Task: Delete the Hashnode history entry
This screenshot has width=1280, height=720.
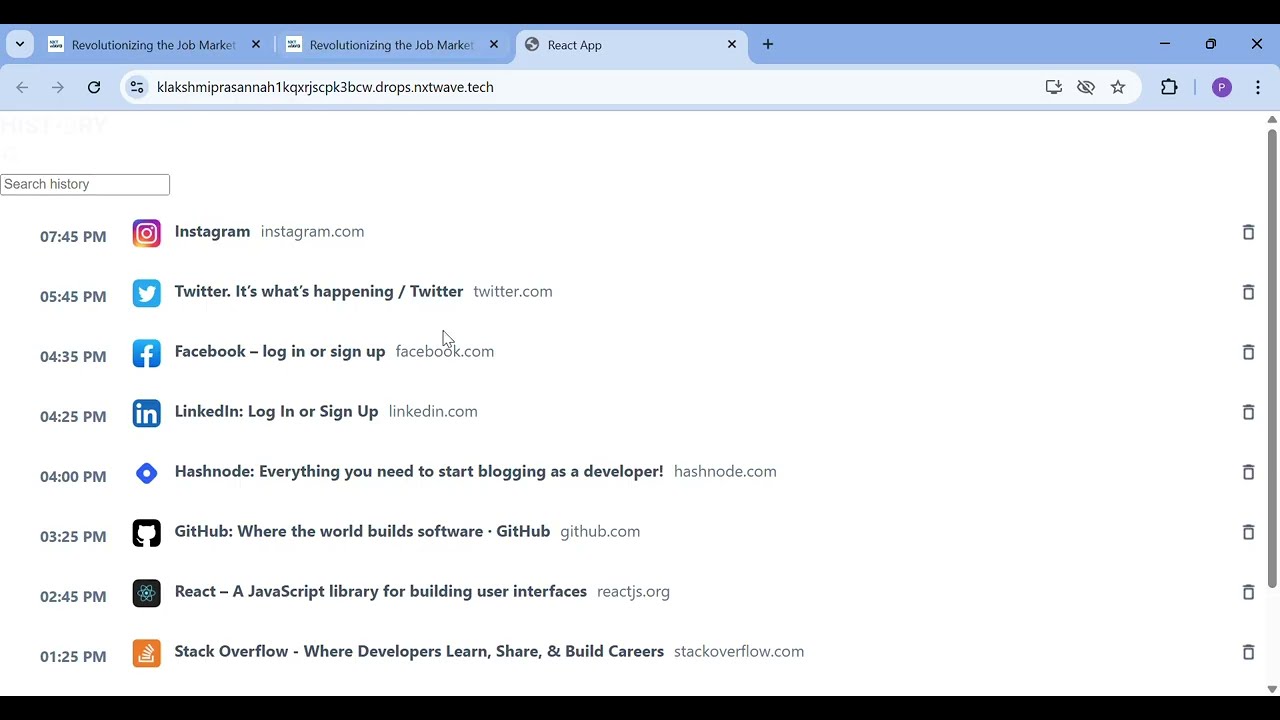Action: [1248, 472]
